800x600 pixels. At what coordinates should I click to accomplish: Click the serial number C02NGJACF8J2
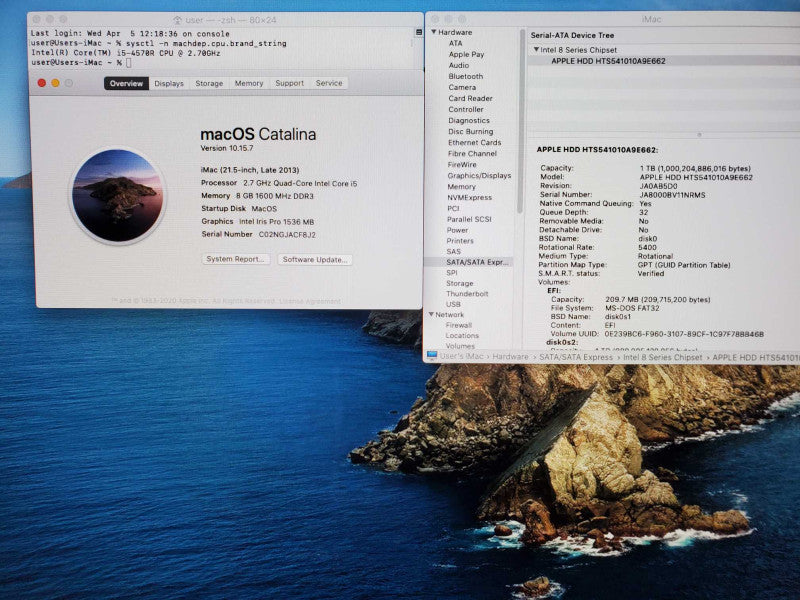[287, 235]
